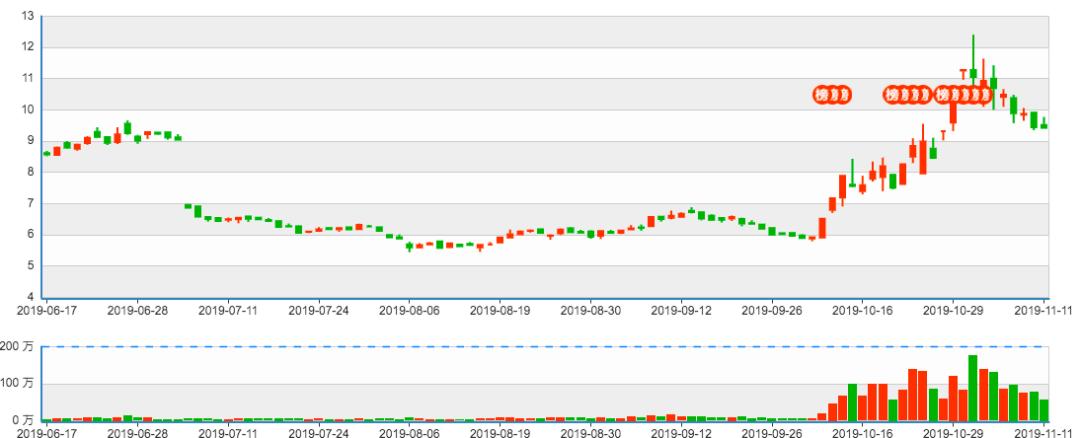Click the price axis label 6
Image resolution: width=1080 pixels, height=438 pixels.
pyautogui.click(x=31, y=234)
